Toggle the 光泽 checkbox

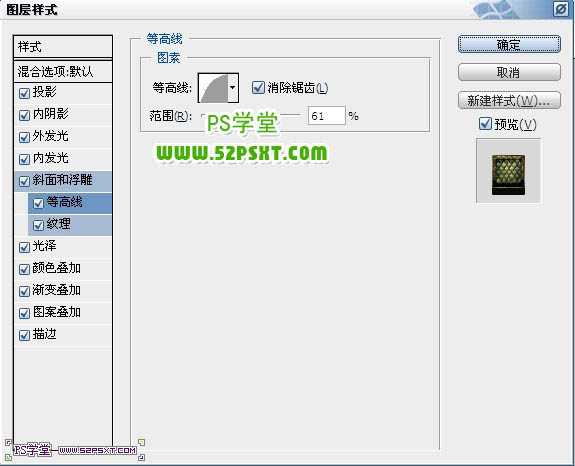(24, 247)
